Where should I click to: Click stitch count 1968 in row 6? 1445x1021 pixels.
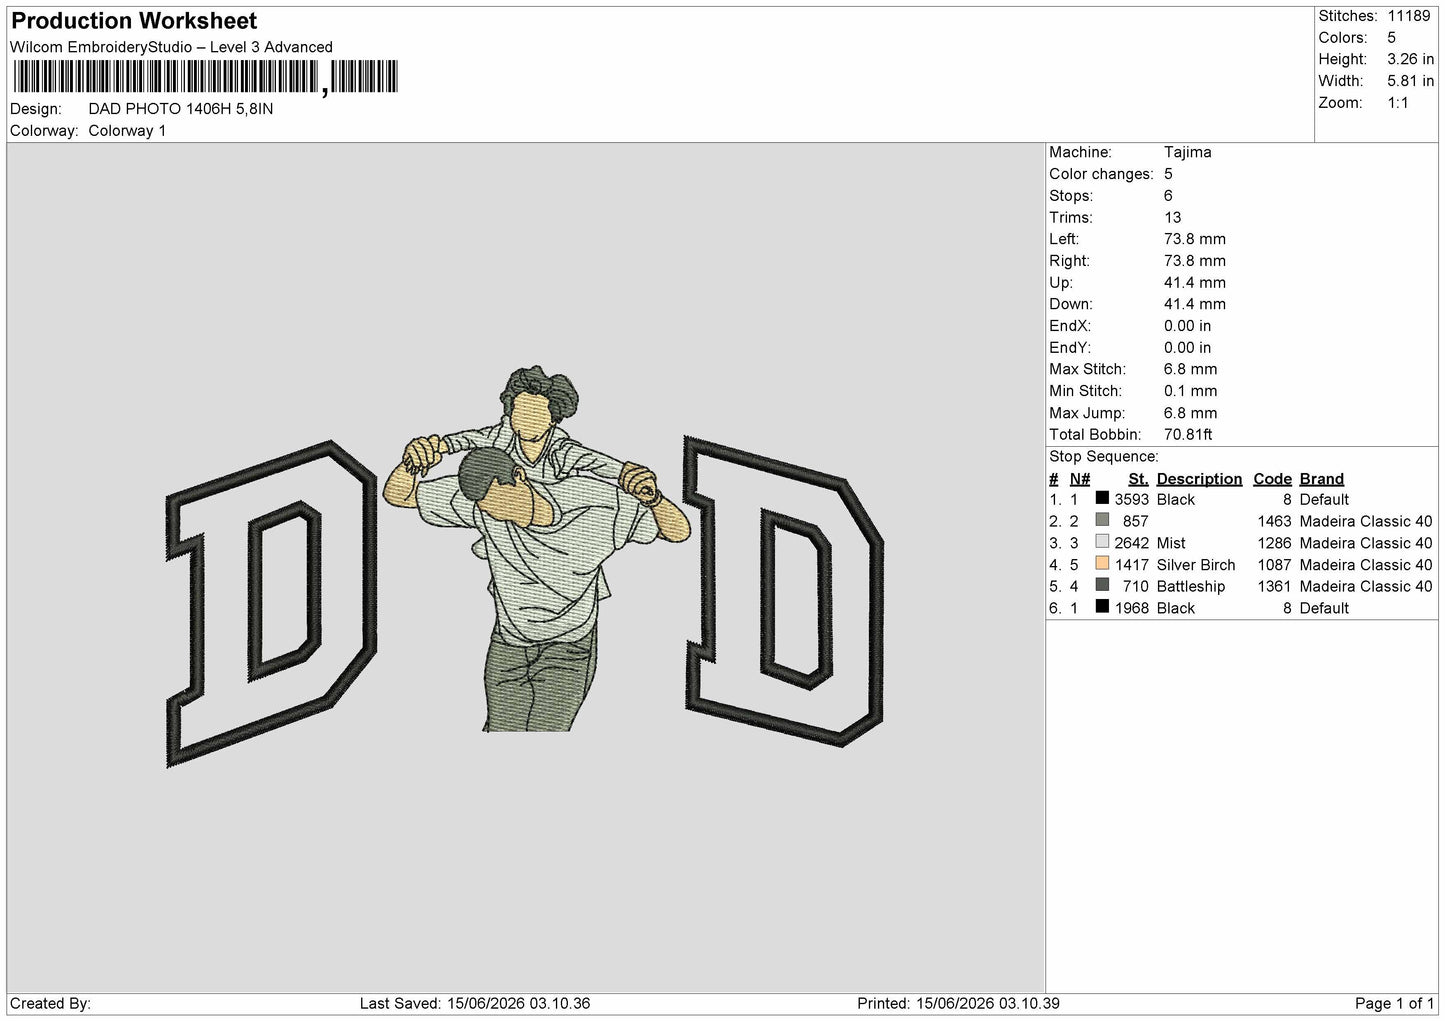pyautogui.click(x=1132, y=608)
